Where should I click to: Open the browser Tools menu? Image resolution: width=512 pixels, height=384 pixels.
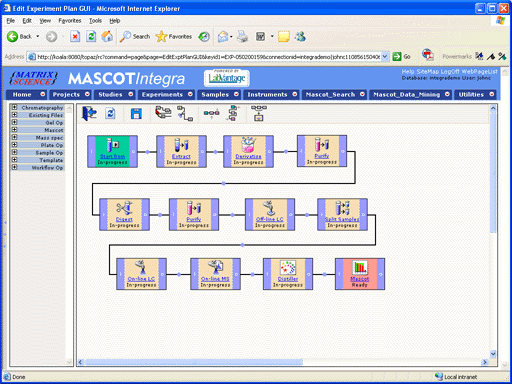click(95, 21)
